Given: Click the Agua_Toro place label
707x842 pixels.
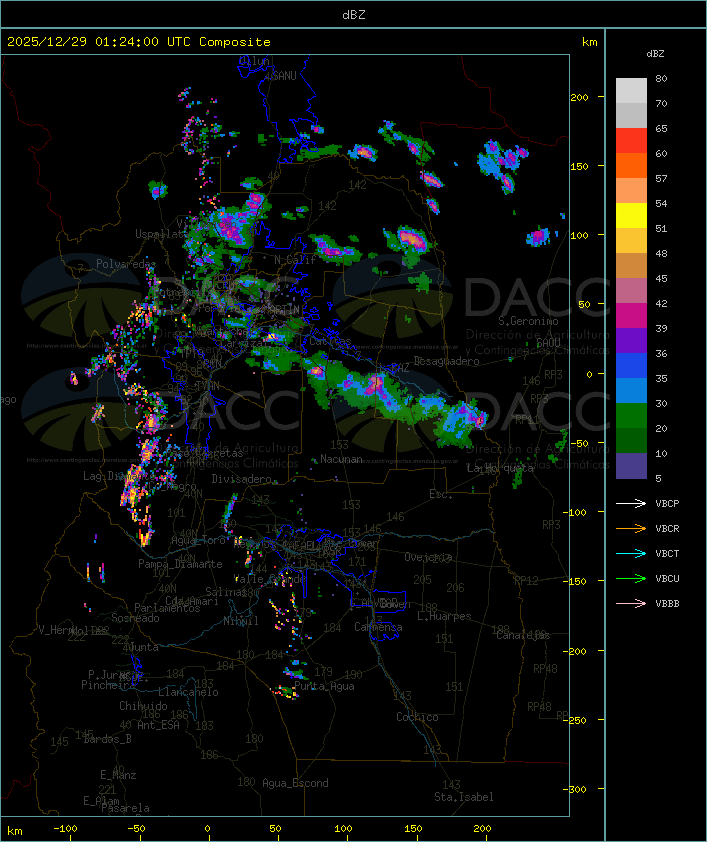Looking at the screenshot, I should pos(198,541).
